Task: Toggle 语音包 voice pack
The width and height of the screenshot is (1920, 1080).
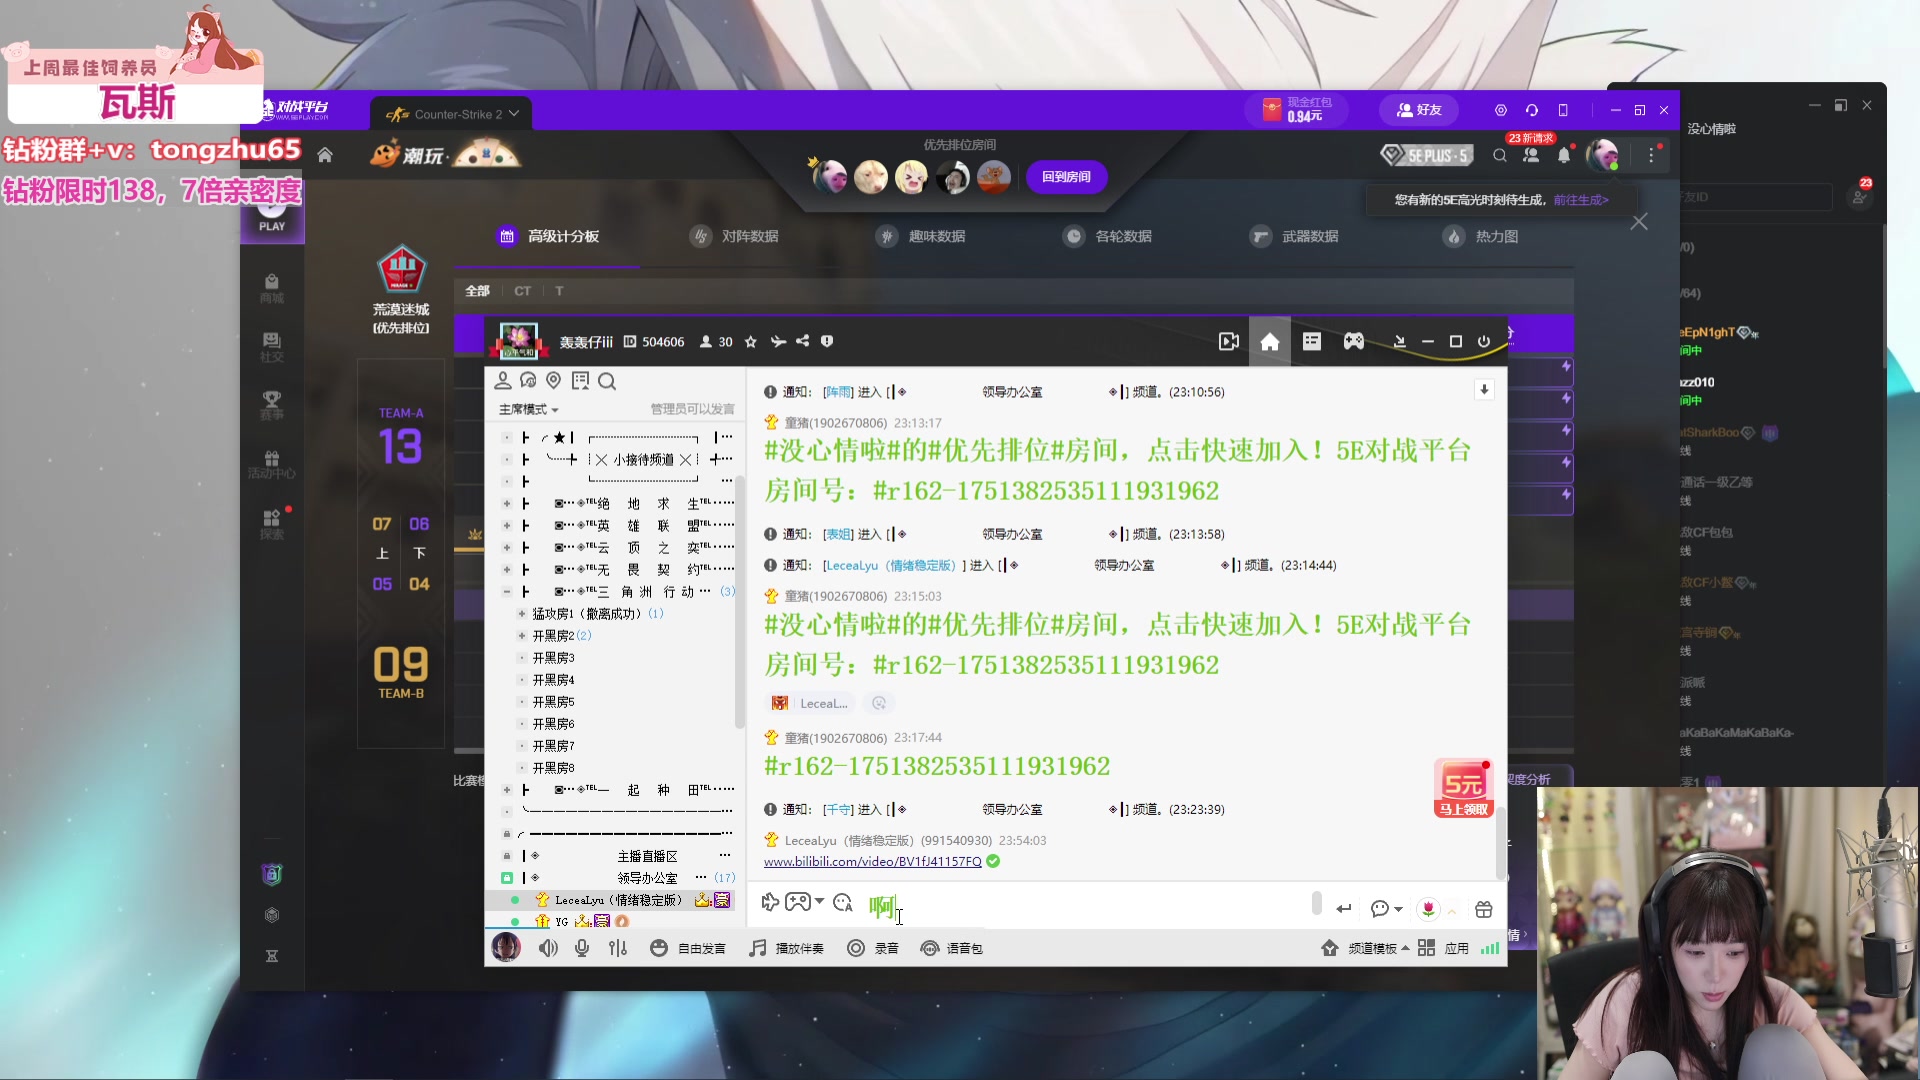Action: click(x=952, y=948)
